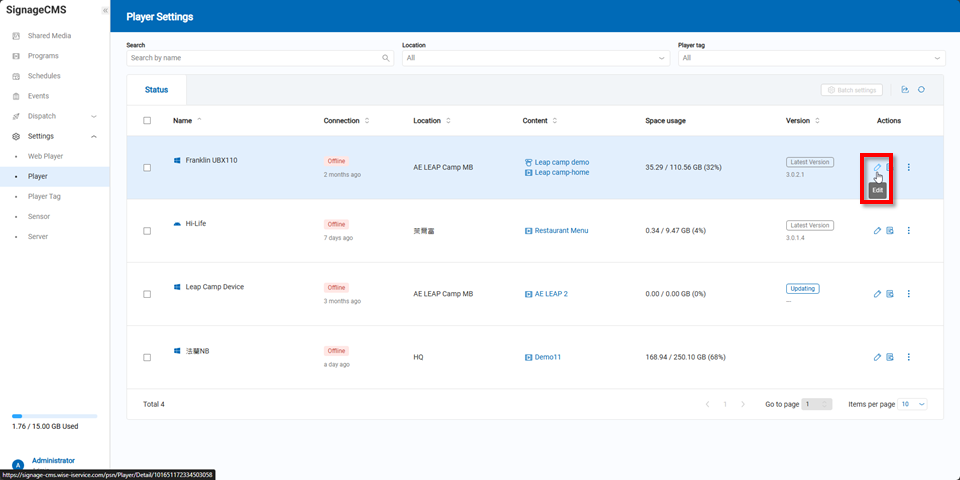Screen dimensions: 960x480
Task: Collapse the sidebar using the double-arrow icon
Action: coord(105,10)
